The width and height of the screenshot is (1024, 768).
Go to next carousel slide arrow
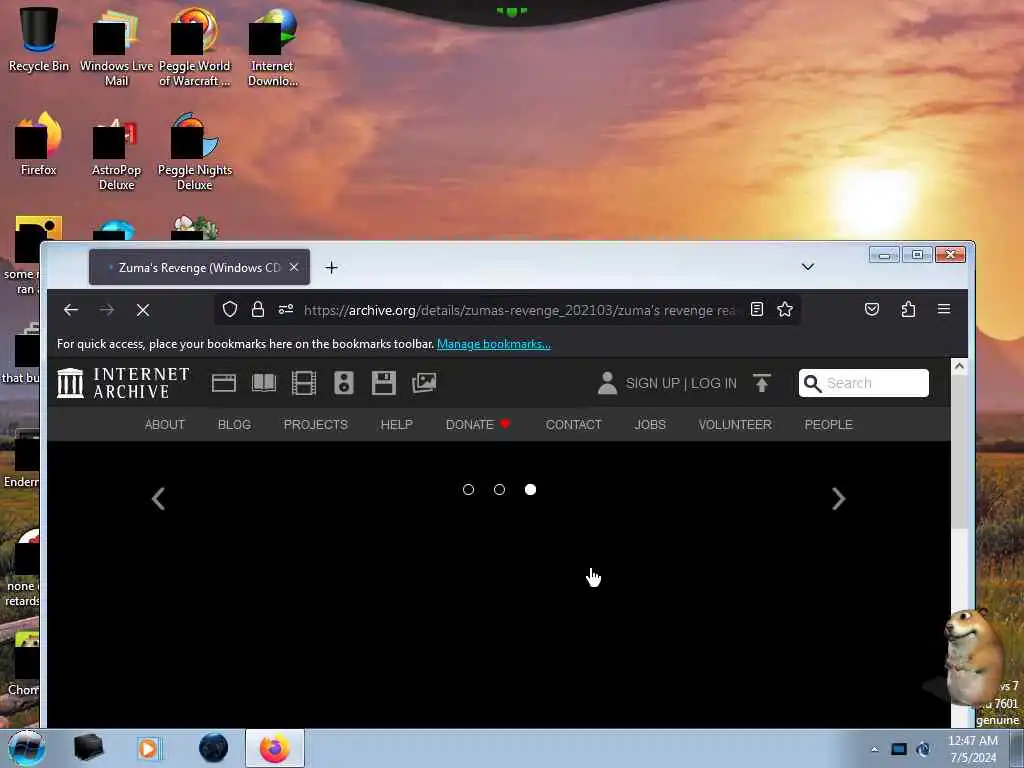click(839, 499)
